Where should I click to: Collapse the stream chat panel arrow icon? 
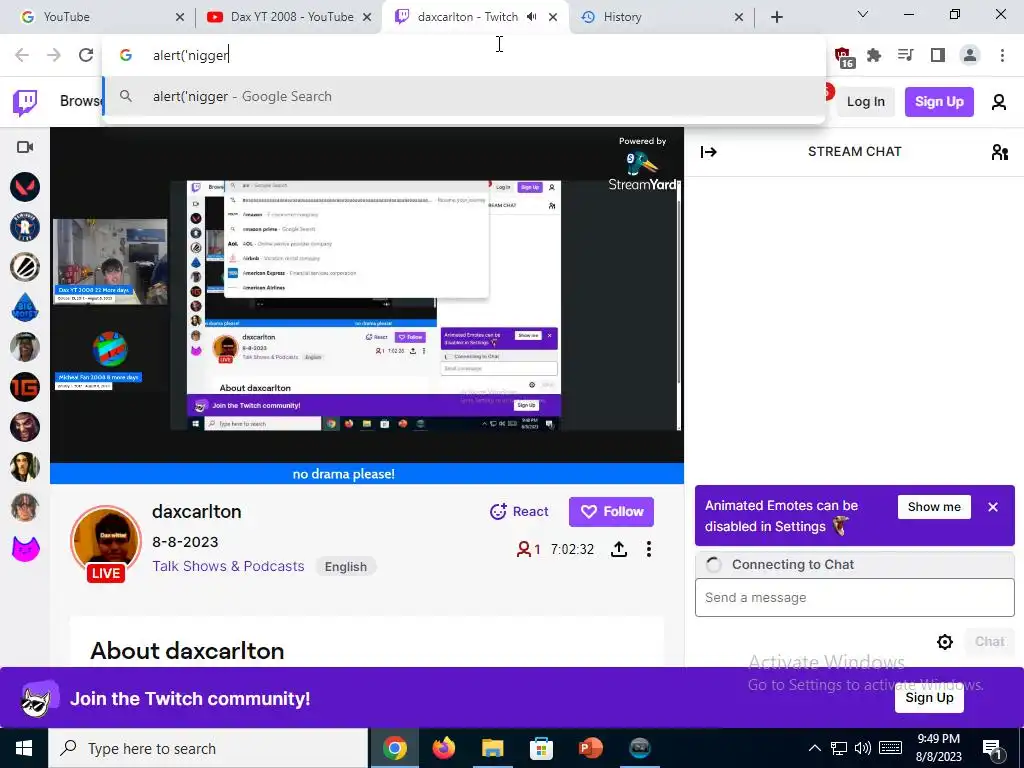point(709,152)
